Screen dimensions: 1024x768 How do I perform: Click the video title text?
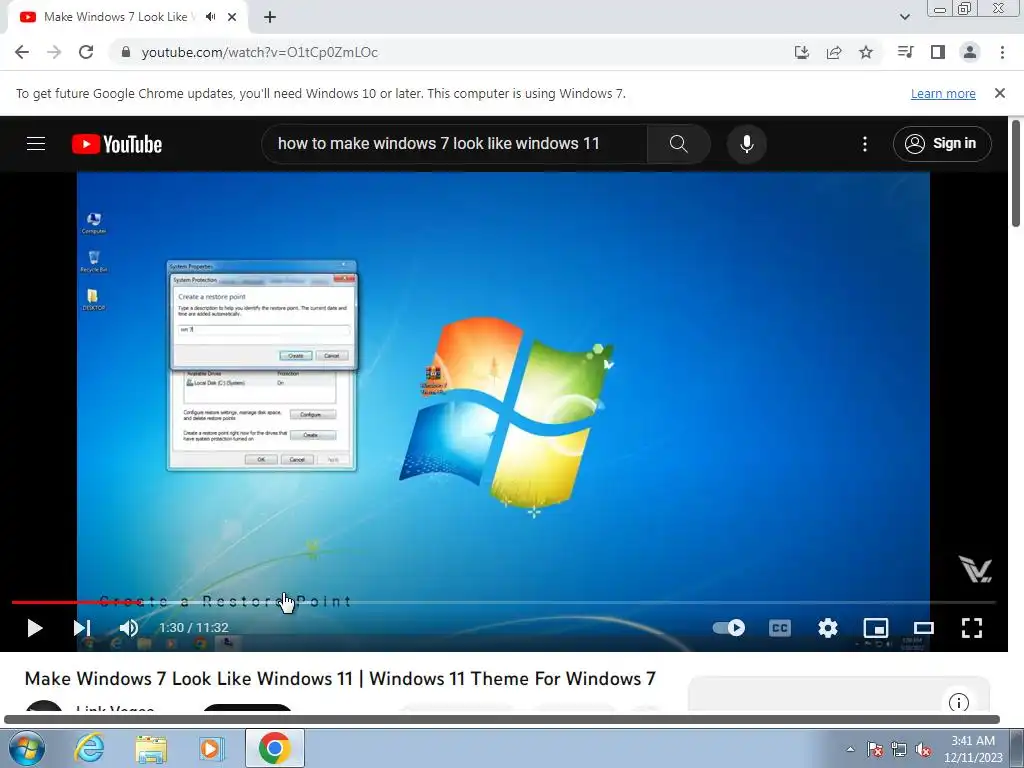[340, 679]
